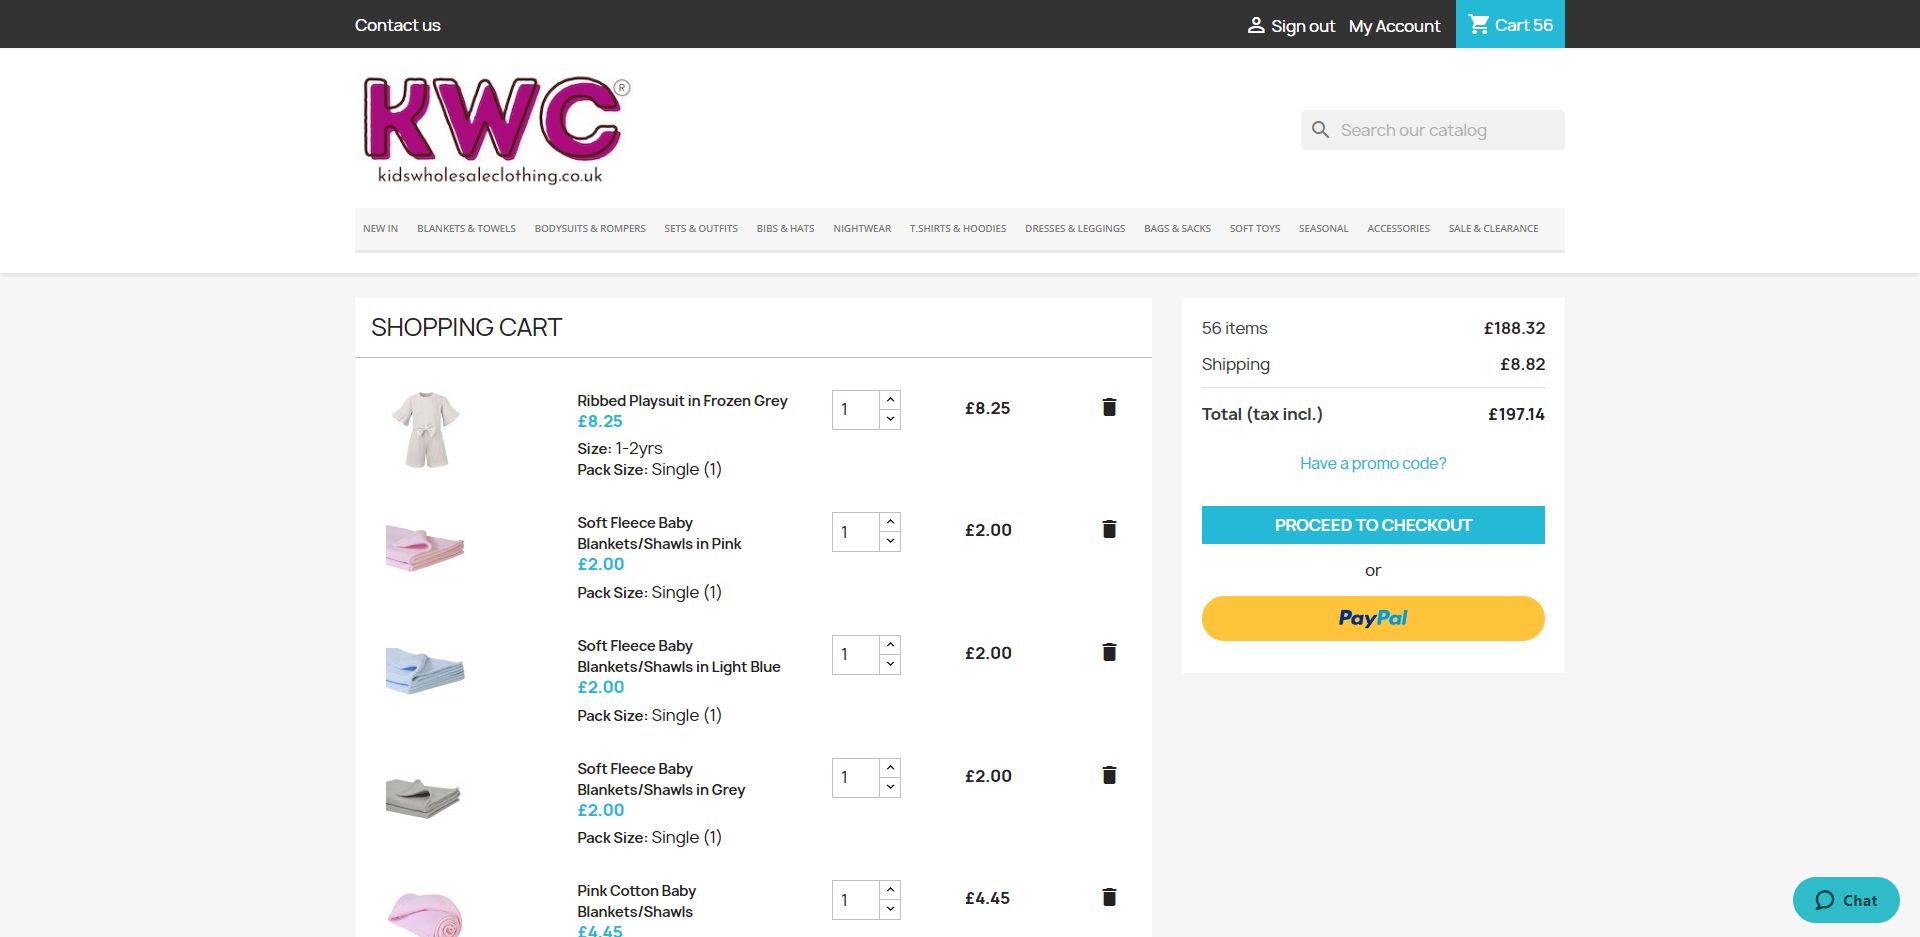Image resolution: width=1920 pixels, height=937 pixels.
Task: Click the pink fleece blanket thumbnail
Action: 425,547
